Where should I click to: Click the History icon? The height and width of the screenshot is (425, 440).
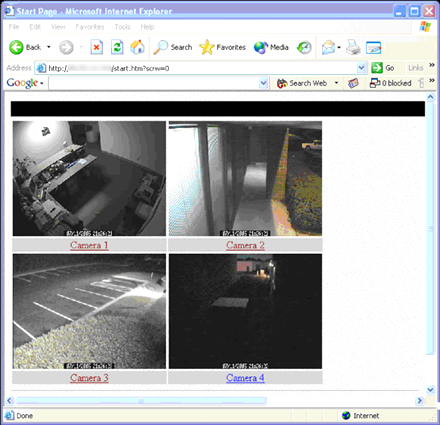(x=304, y=47)
